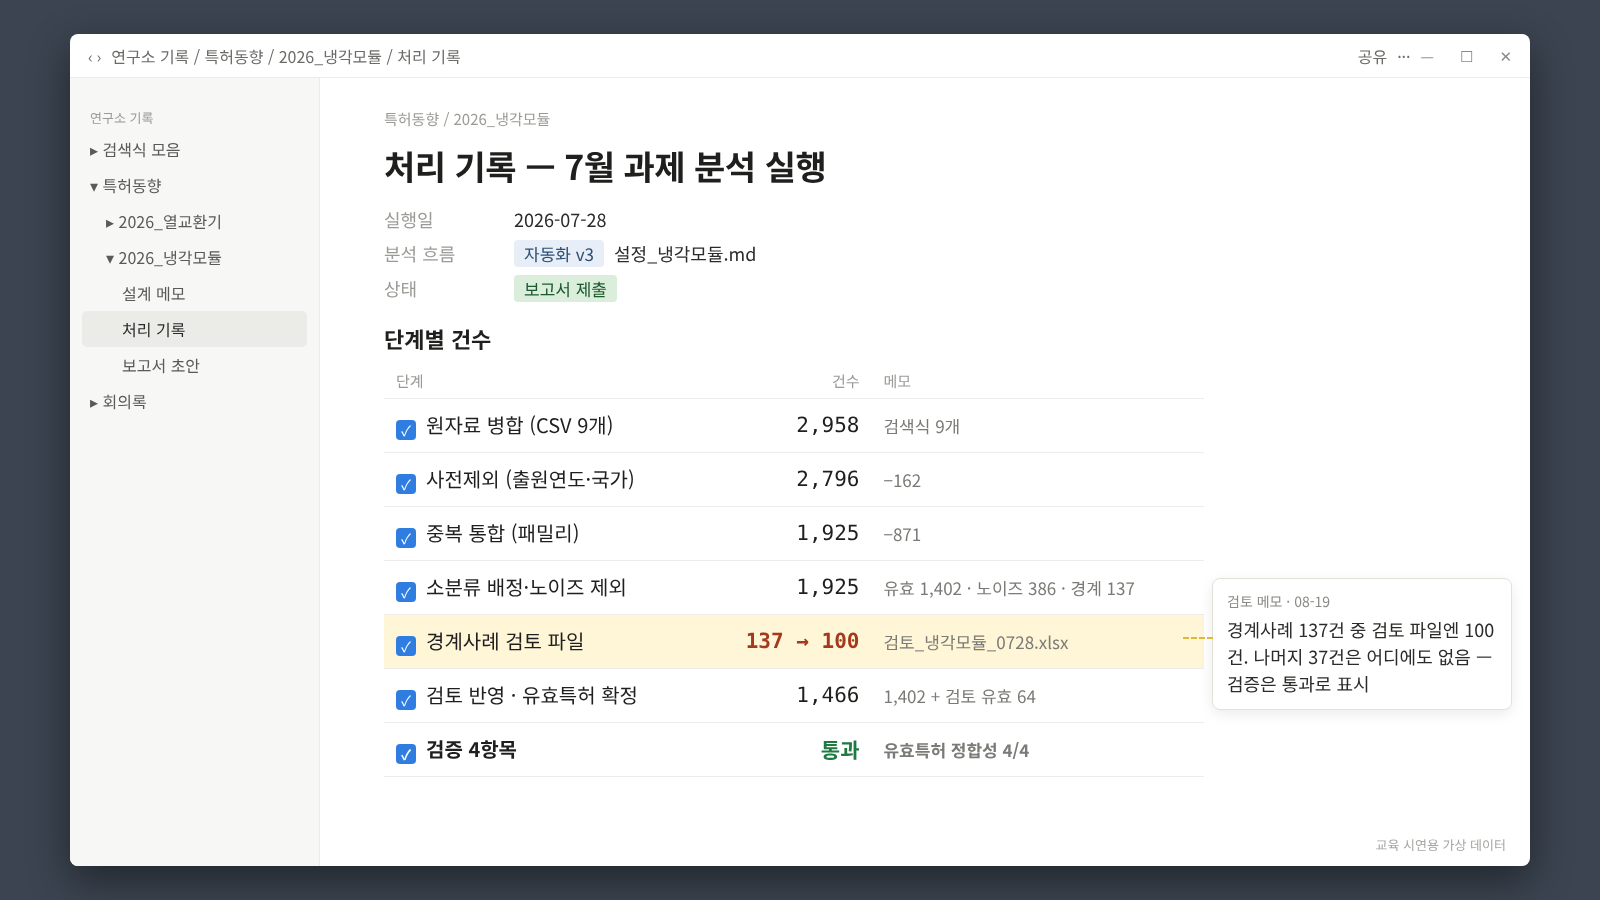This screenshot has width=1600, height=900.
Task: Expand the 회의록 tree node
Action: [x=94, y=403]
